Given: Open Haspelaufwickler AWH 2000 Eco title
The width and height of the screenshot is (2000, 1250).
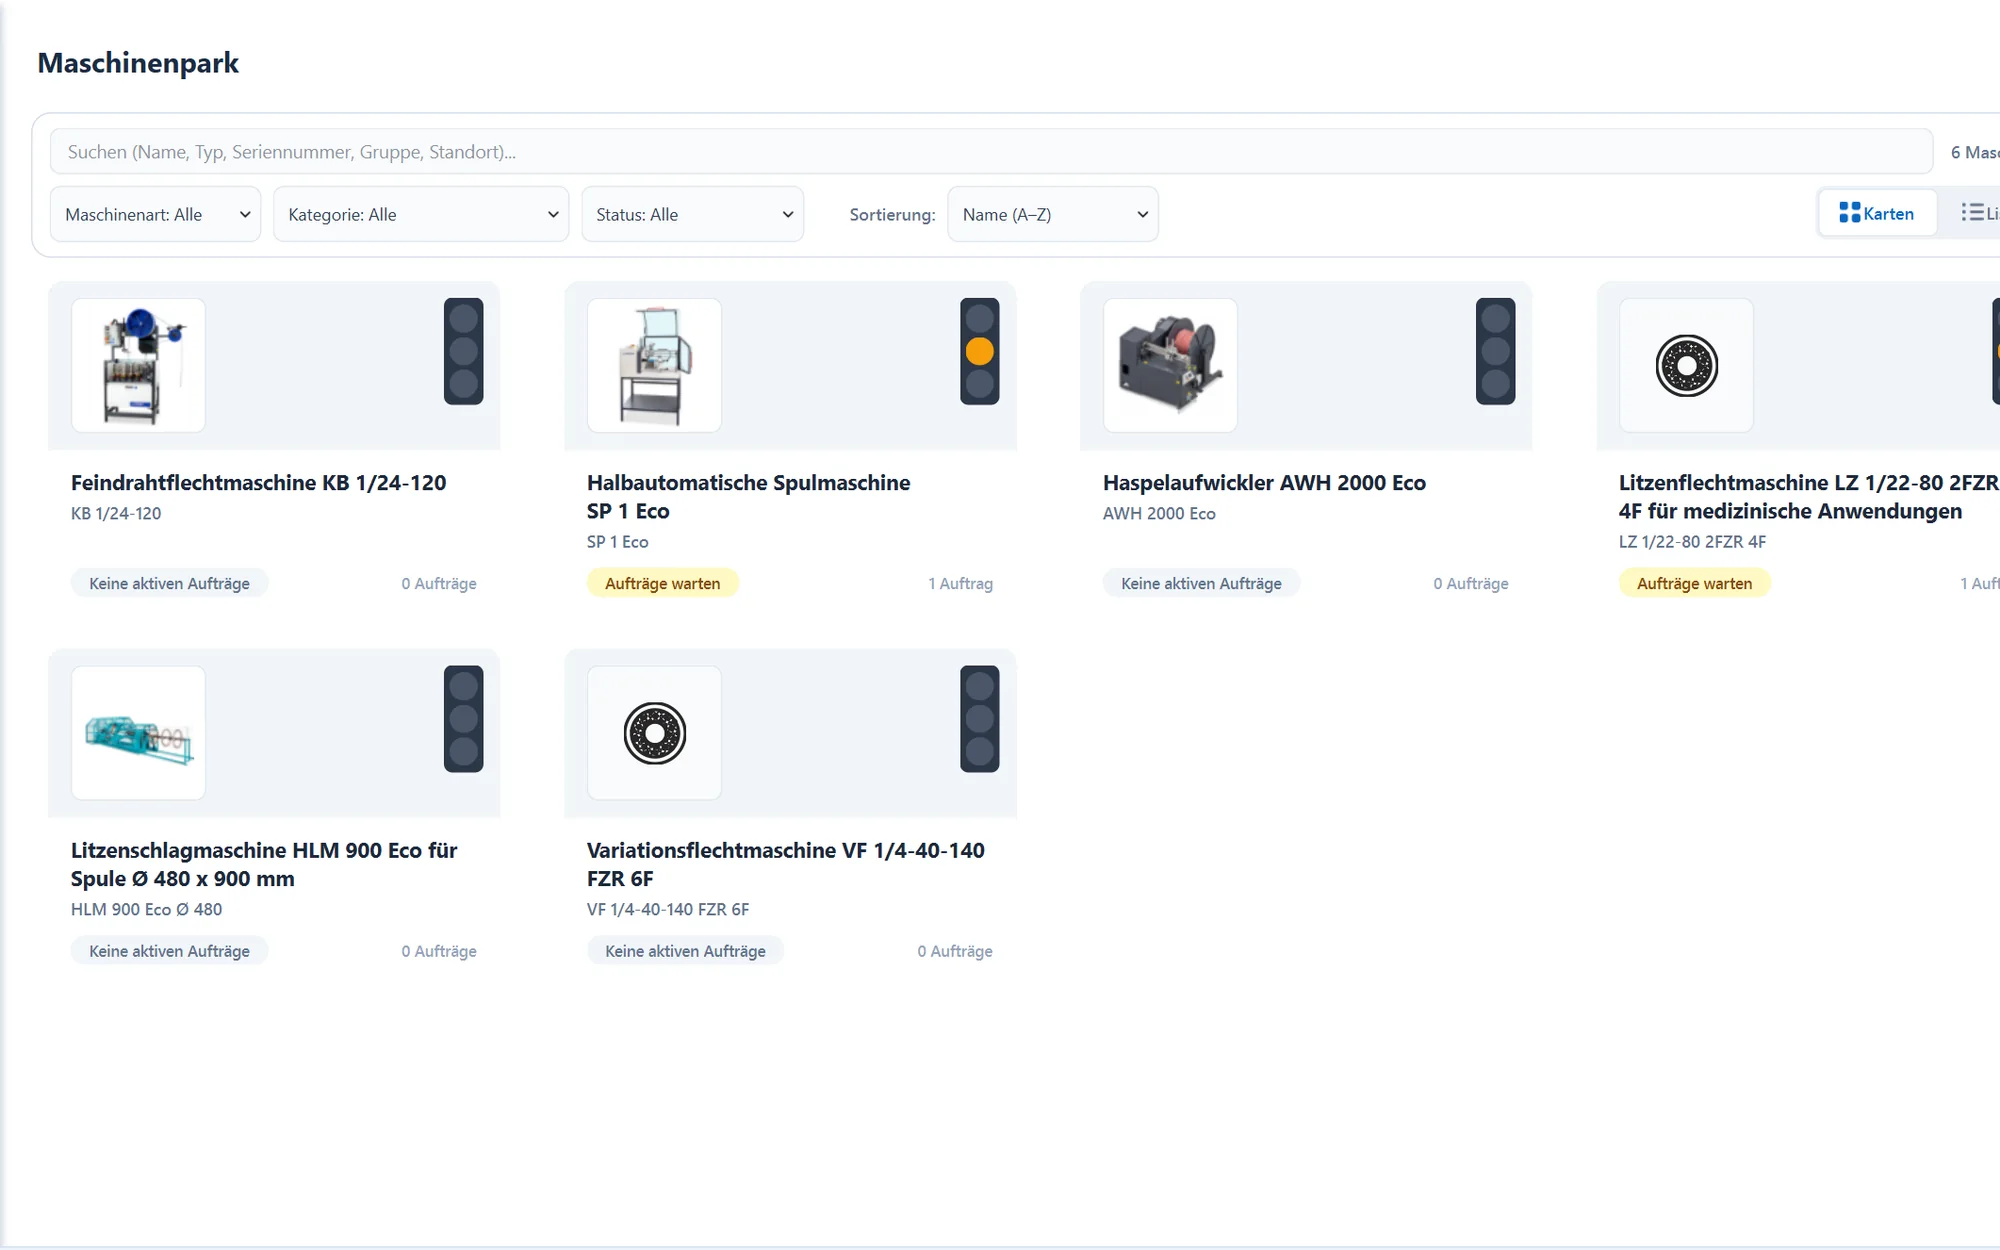Looking at the screenshot, I should tap(1264, 483).
